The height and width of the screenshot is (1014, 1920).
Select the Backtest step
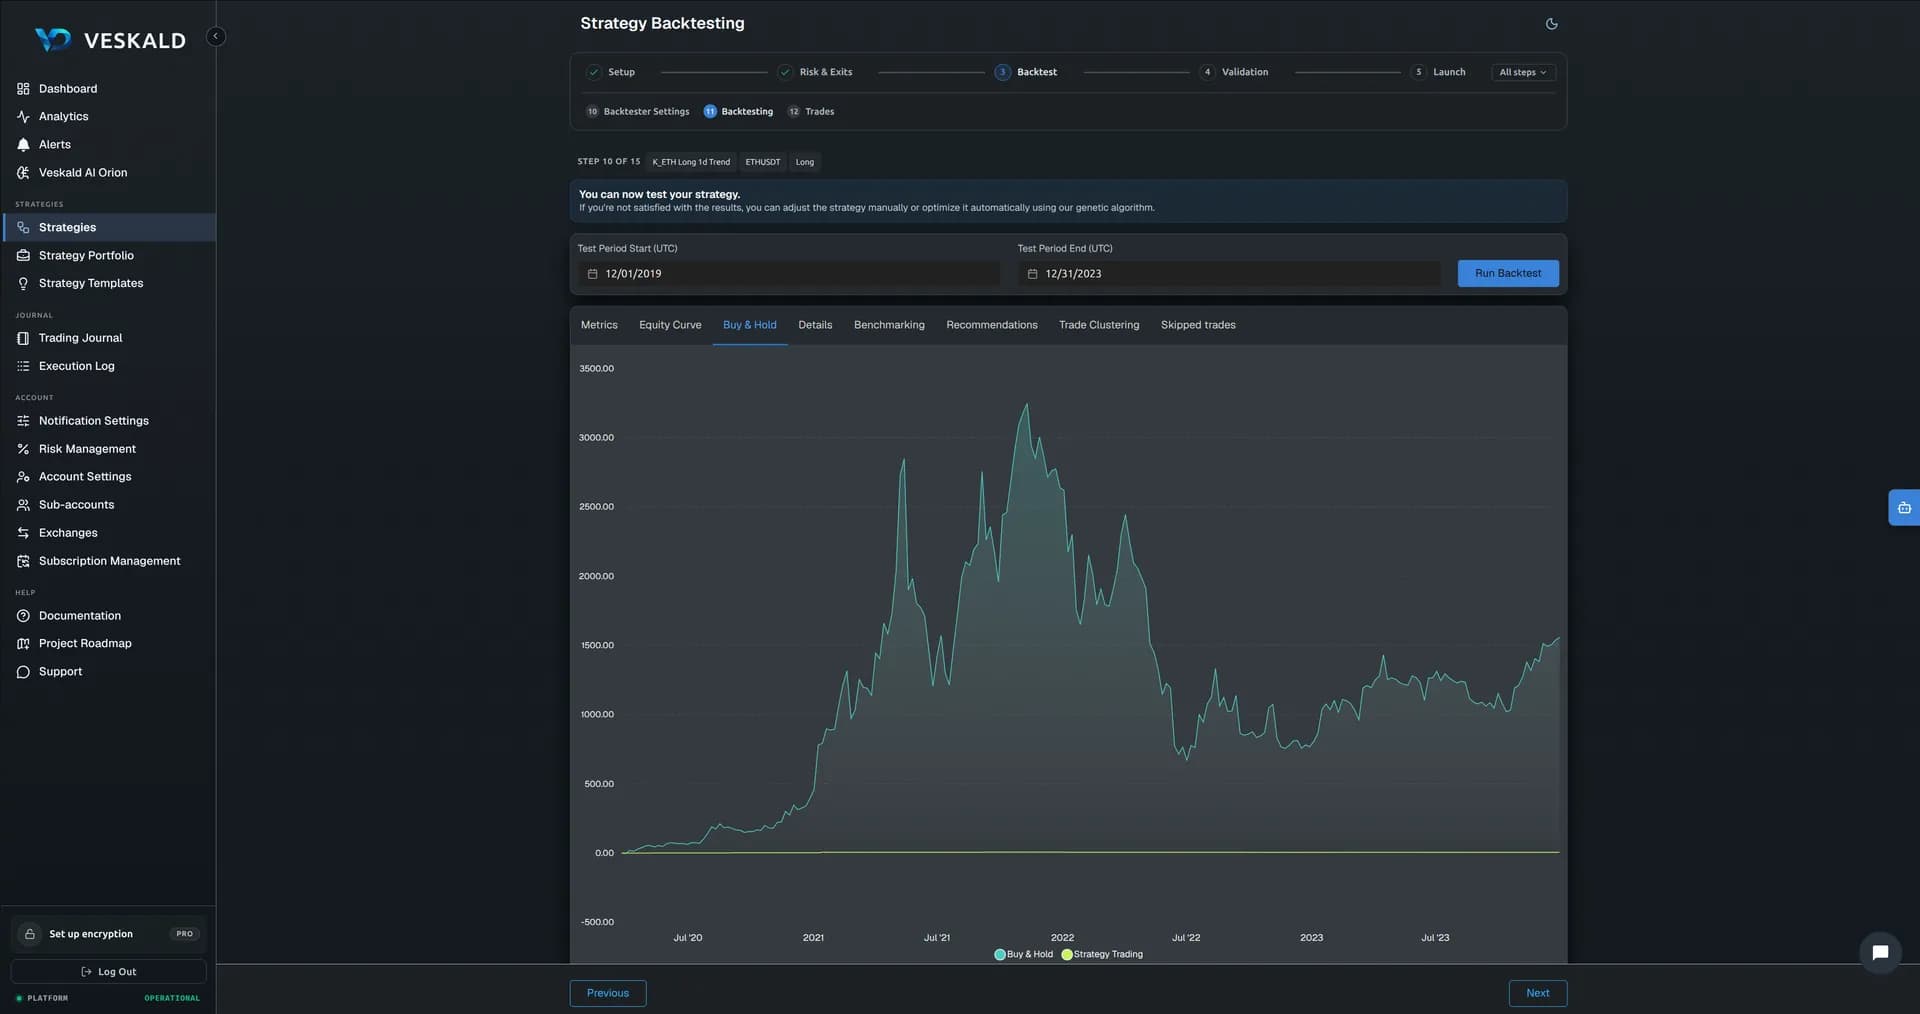coord(1026,72)
